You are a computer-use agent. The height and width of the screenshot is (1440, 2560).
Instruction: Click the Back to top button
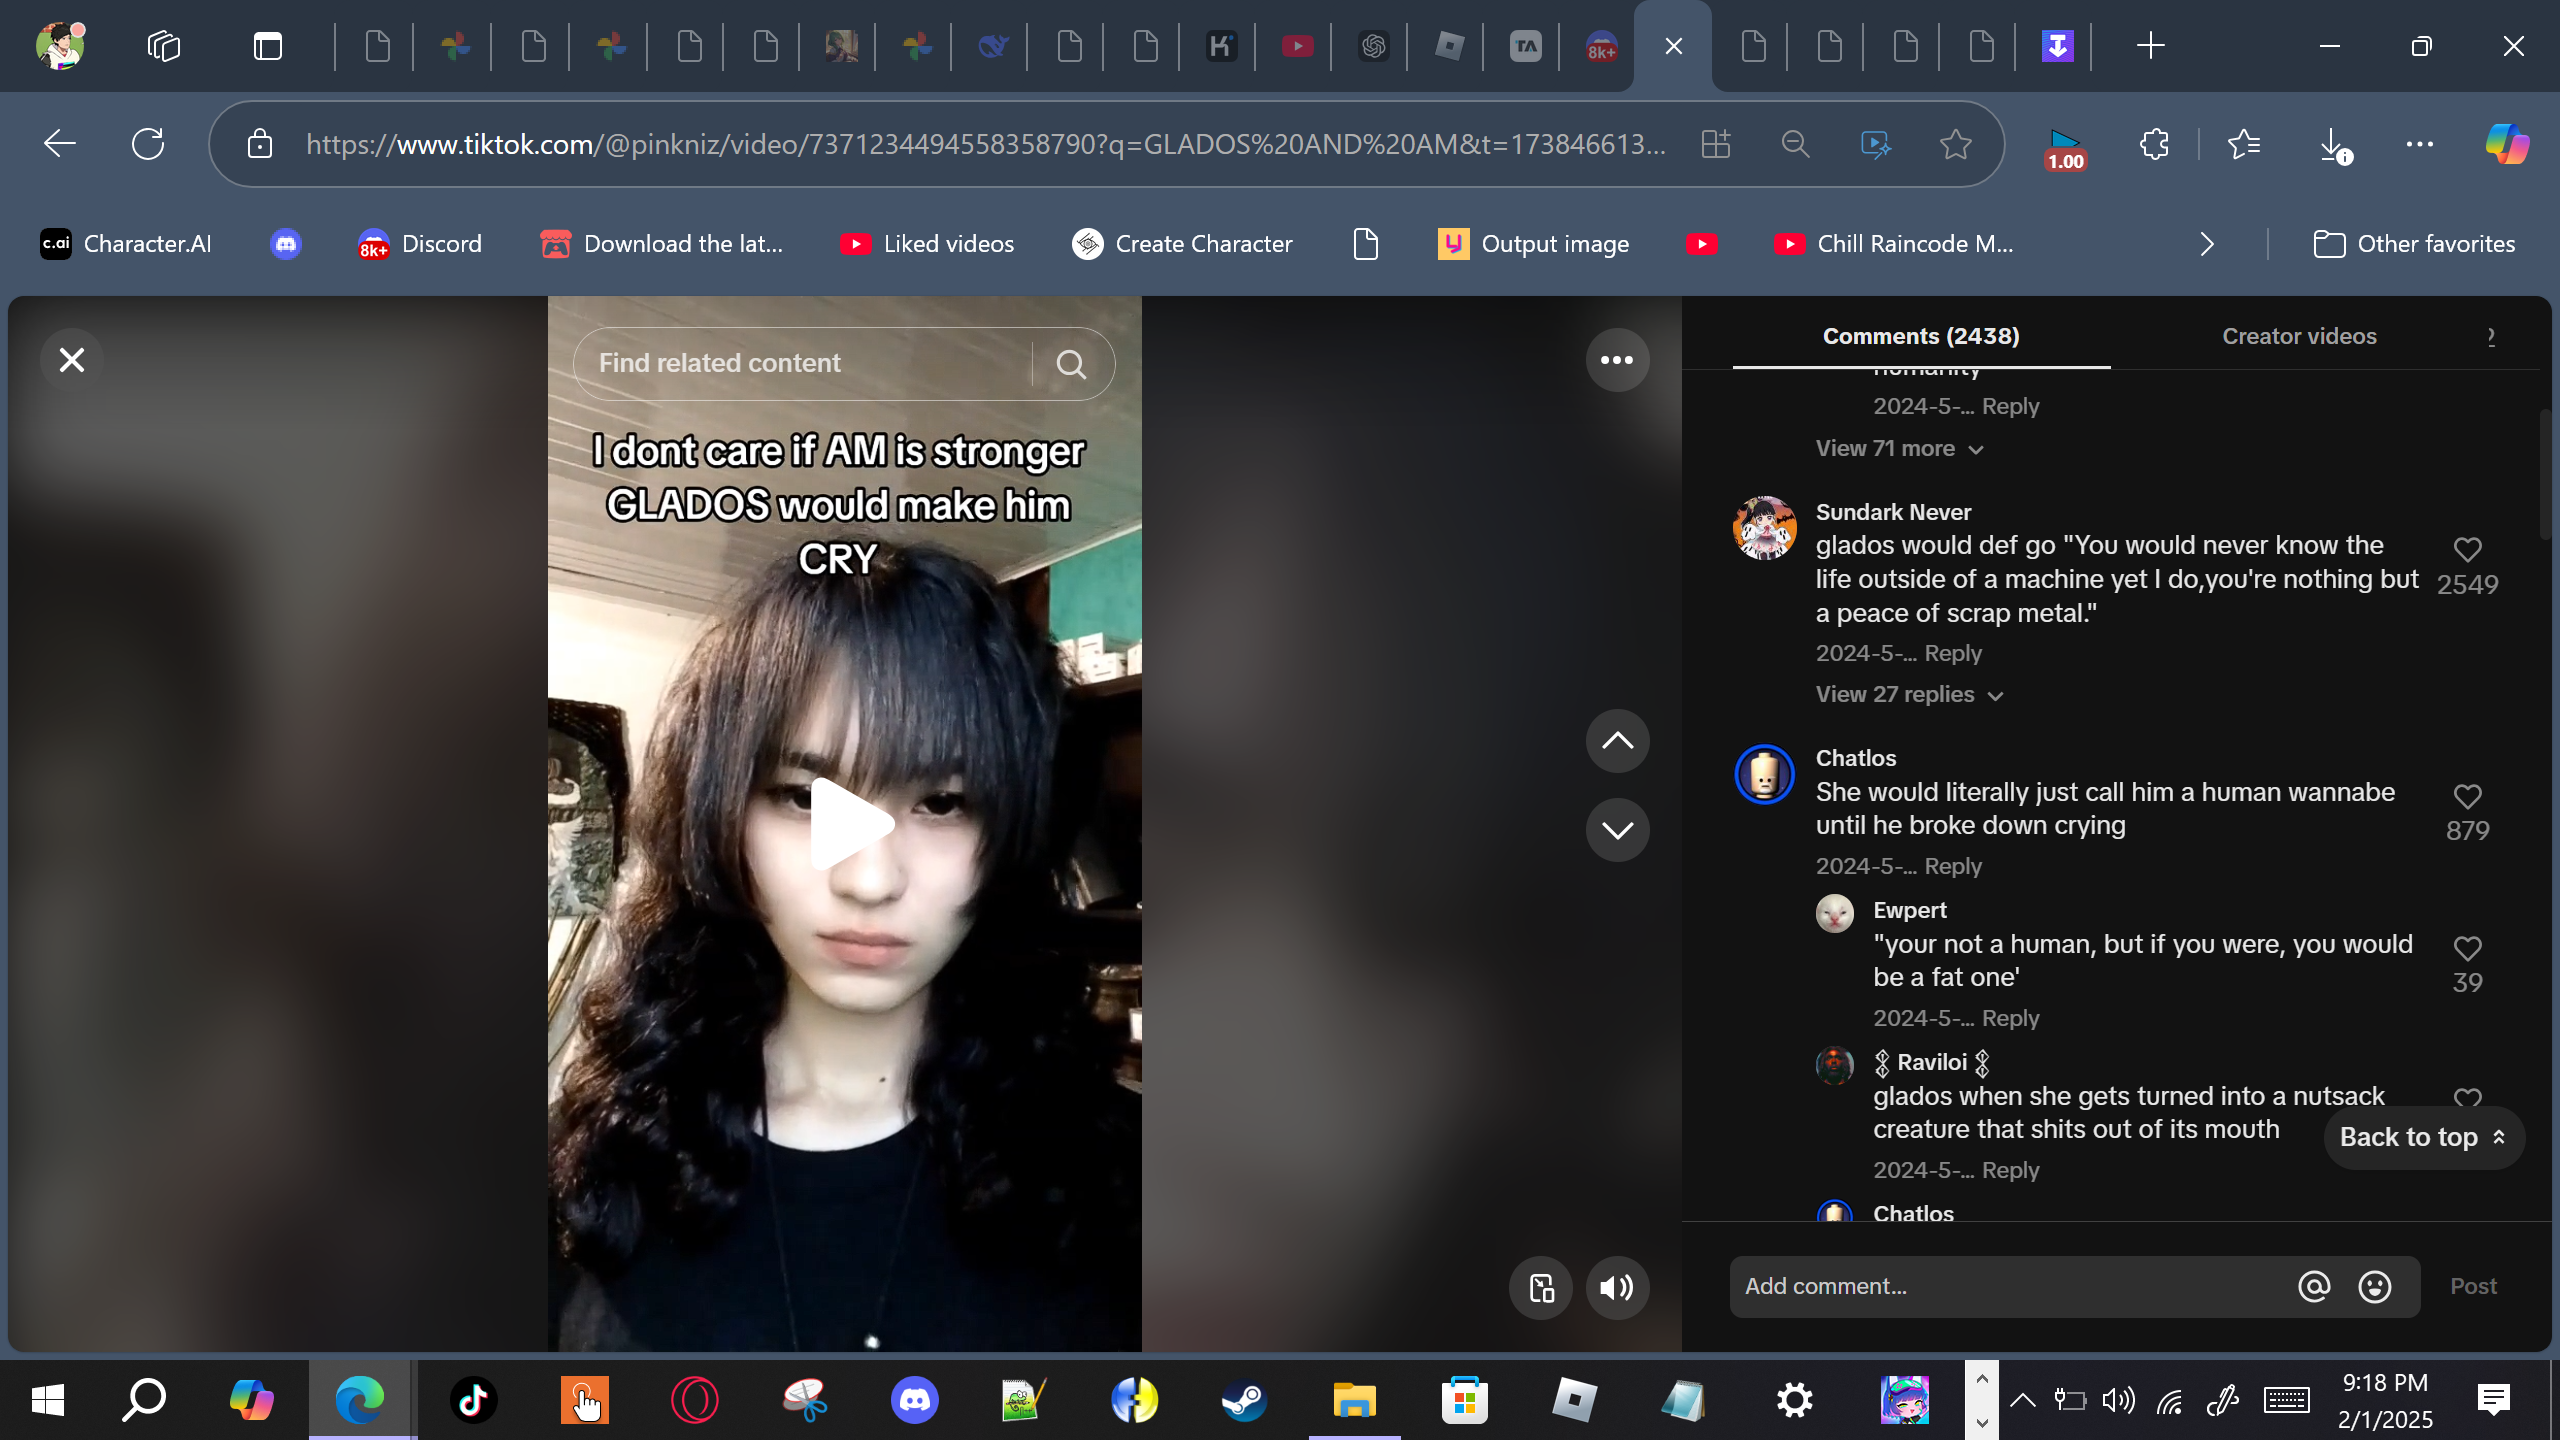point(2423,1138)
